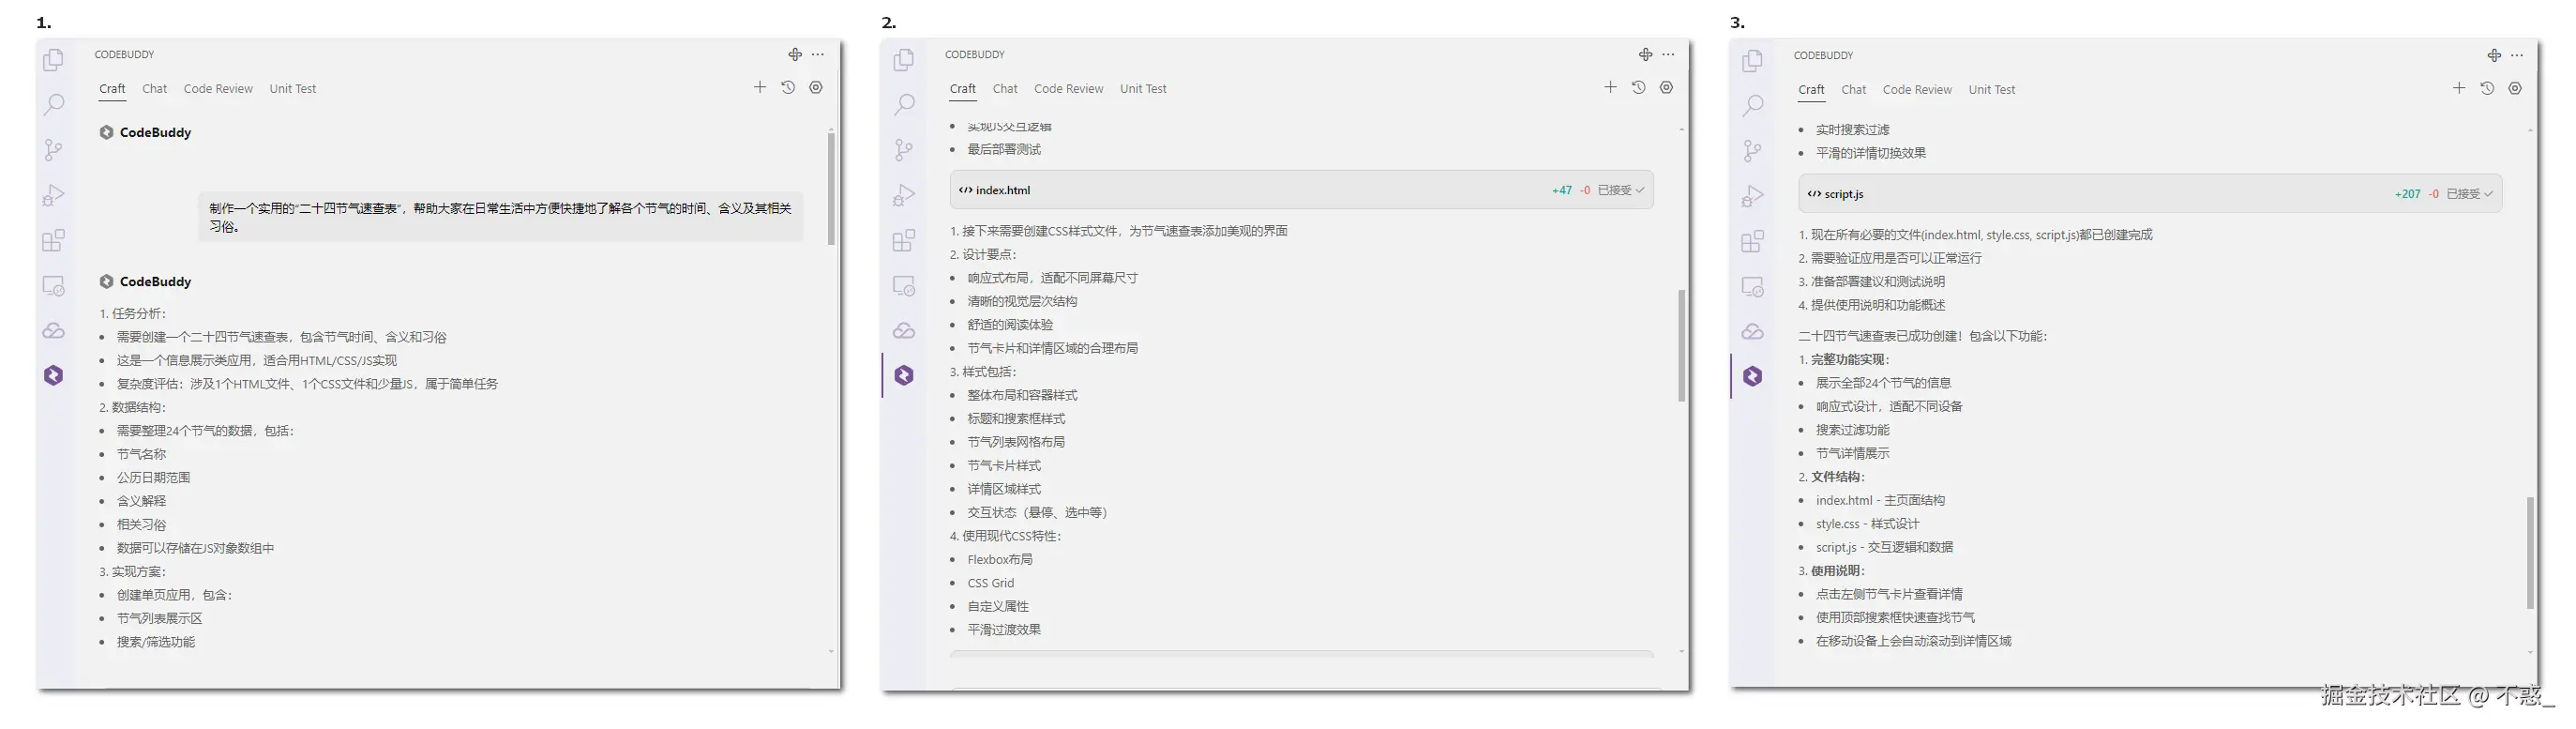Click '公历日期范围' list item in window 1

[153, 478]
